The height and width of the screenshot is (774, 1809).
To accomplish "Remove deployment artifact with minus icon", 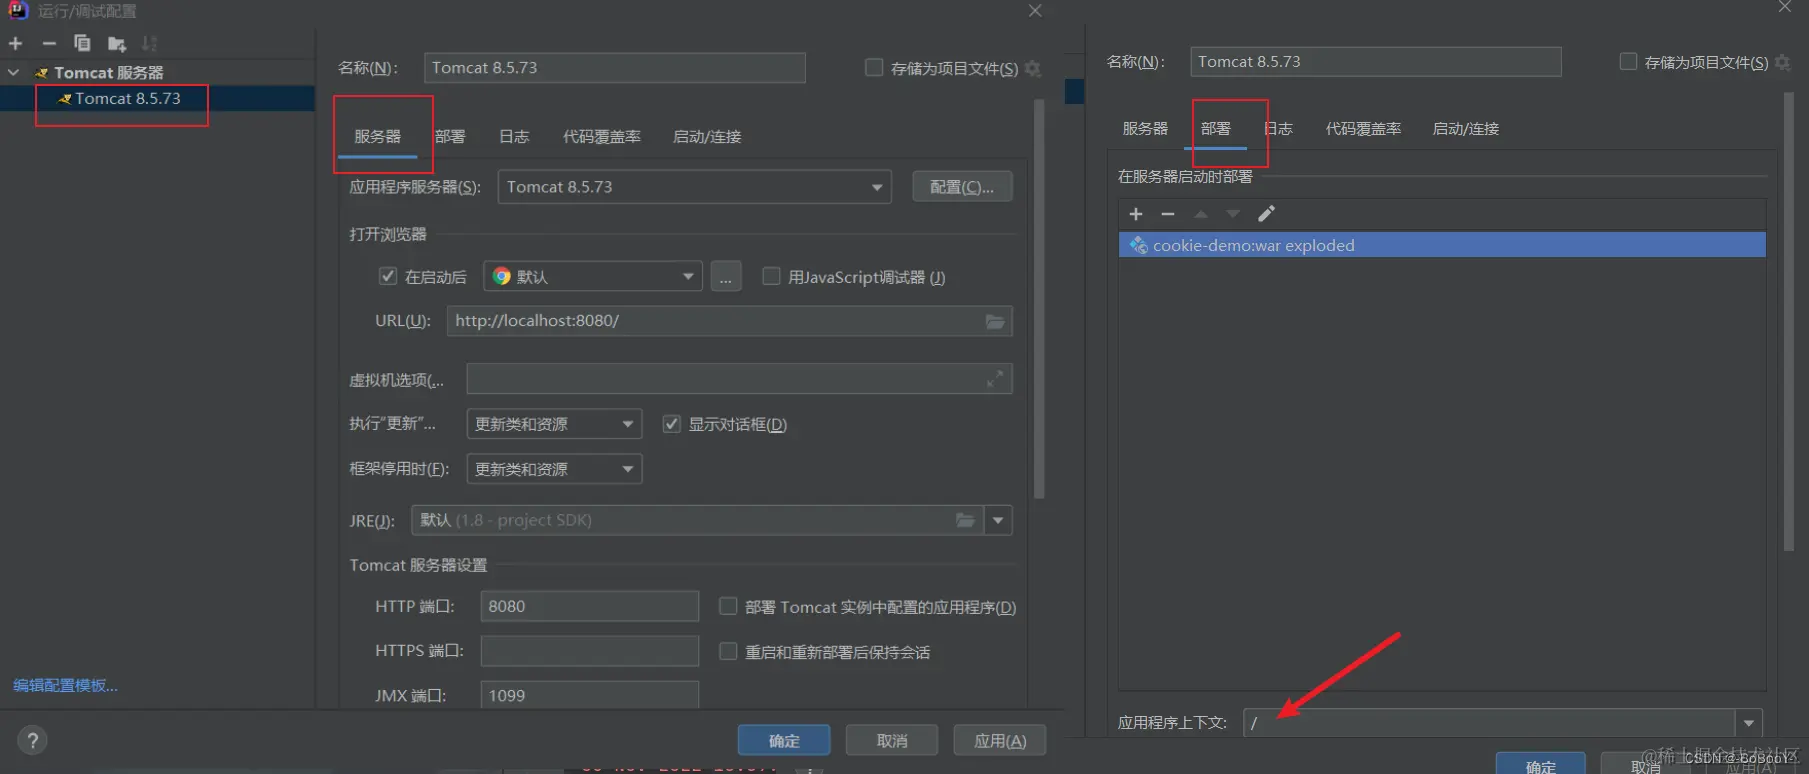I will click(x=1167, y=213).
